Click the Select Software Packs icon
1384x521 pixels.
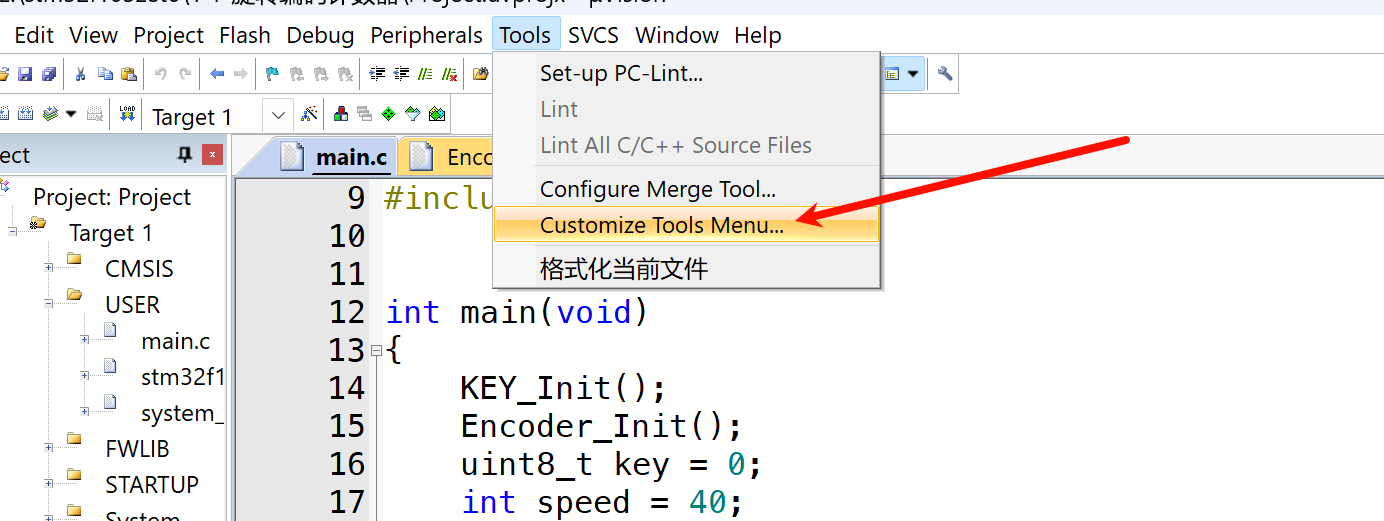tap(412, 113)
